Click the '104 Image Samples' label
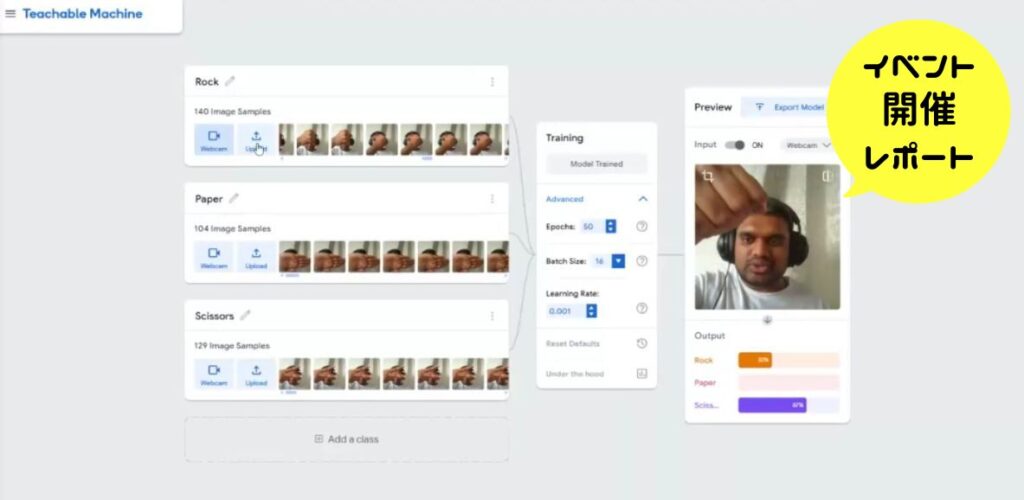The width and height of the screenshot is (1024, 500). 232,228
